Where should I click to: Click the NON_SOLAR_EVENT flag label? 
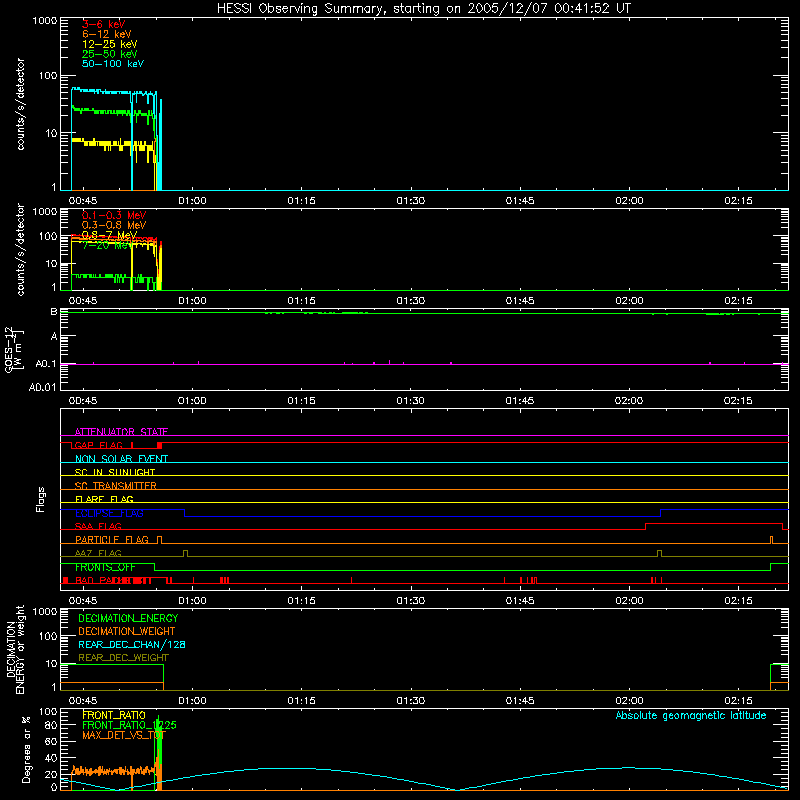click(121, 459)
